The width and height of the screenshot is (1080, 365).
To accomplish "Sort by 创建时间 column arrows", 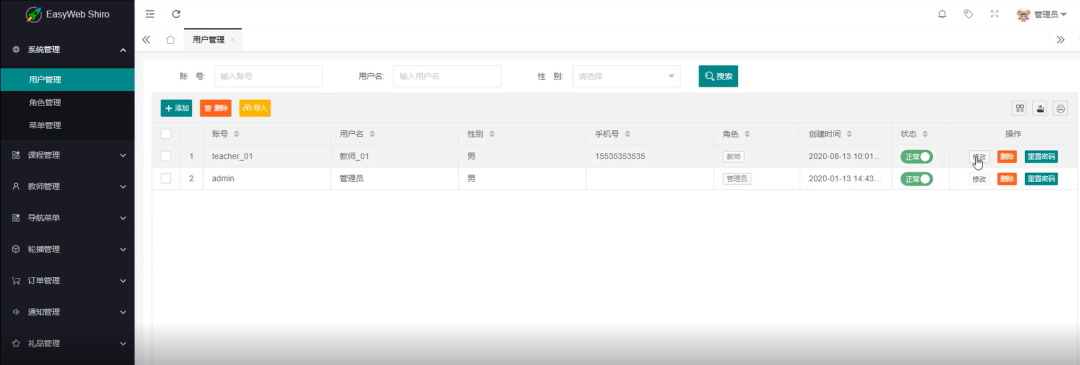I will pyautogui.click(x=849, y=134).
